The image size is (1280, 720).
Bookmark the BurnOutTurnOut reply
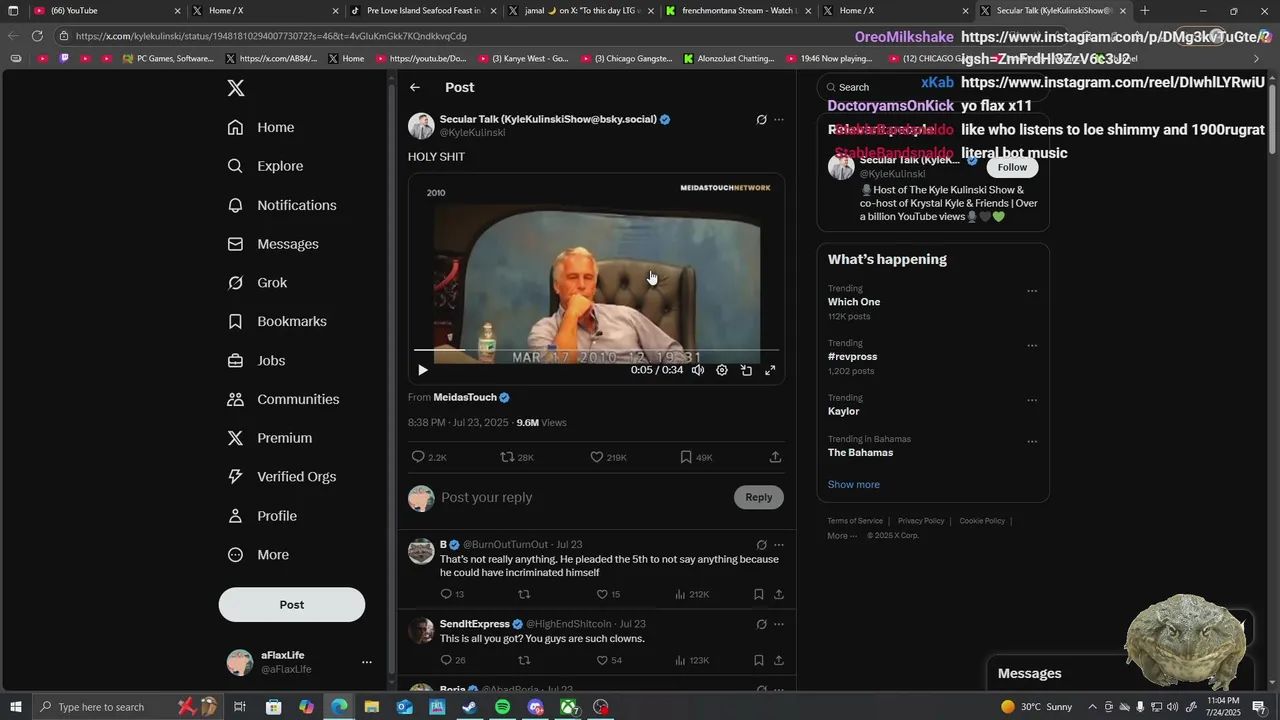(x=759, y=594)
